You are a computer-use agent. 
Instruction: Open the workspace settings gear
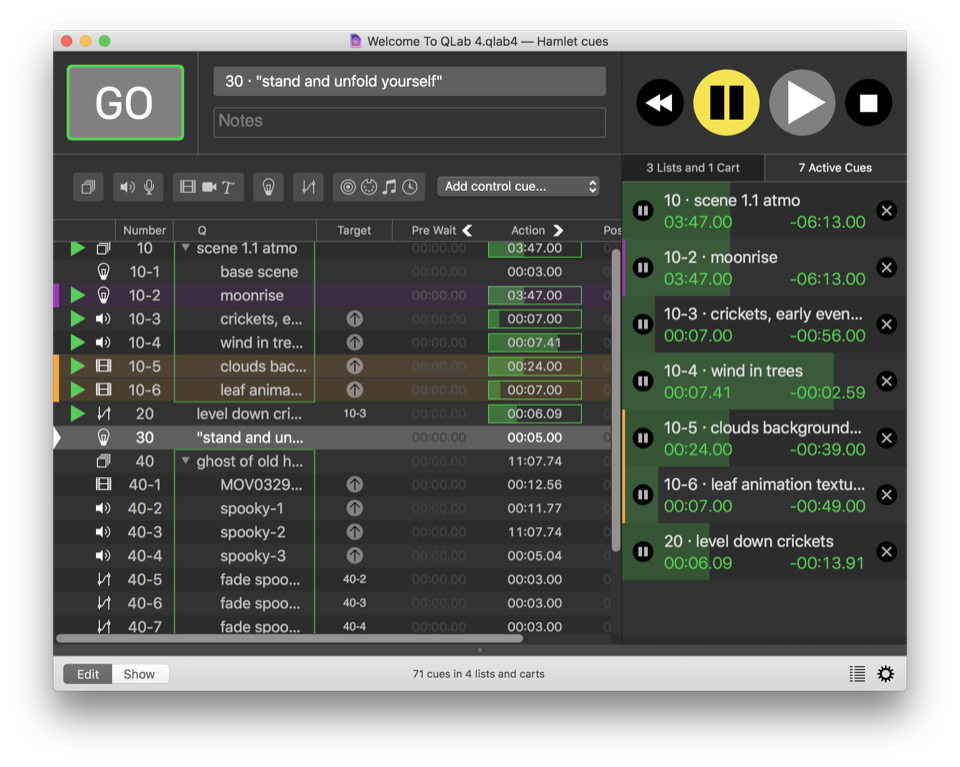click(x=885, y=674)
